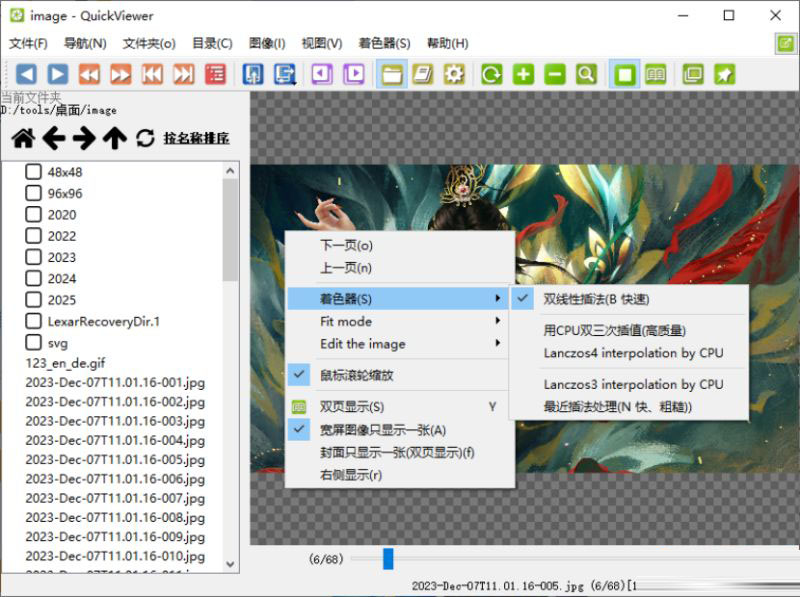Toggle 鼠标滚轮缩放 menu option
This screenshot has width=800, height=597.
coord(397,376)
